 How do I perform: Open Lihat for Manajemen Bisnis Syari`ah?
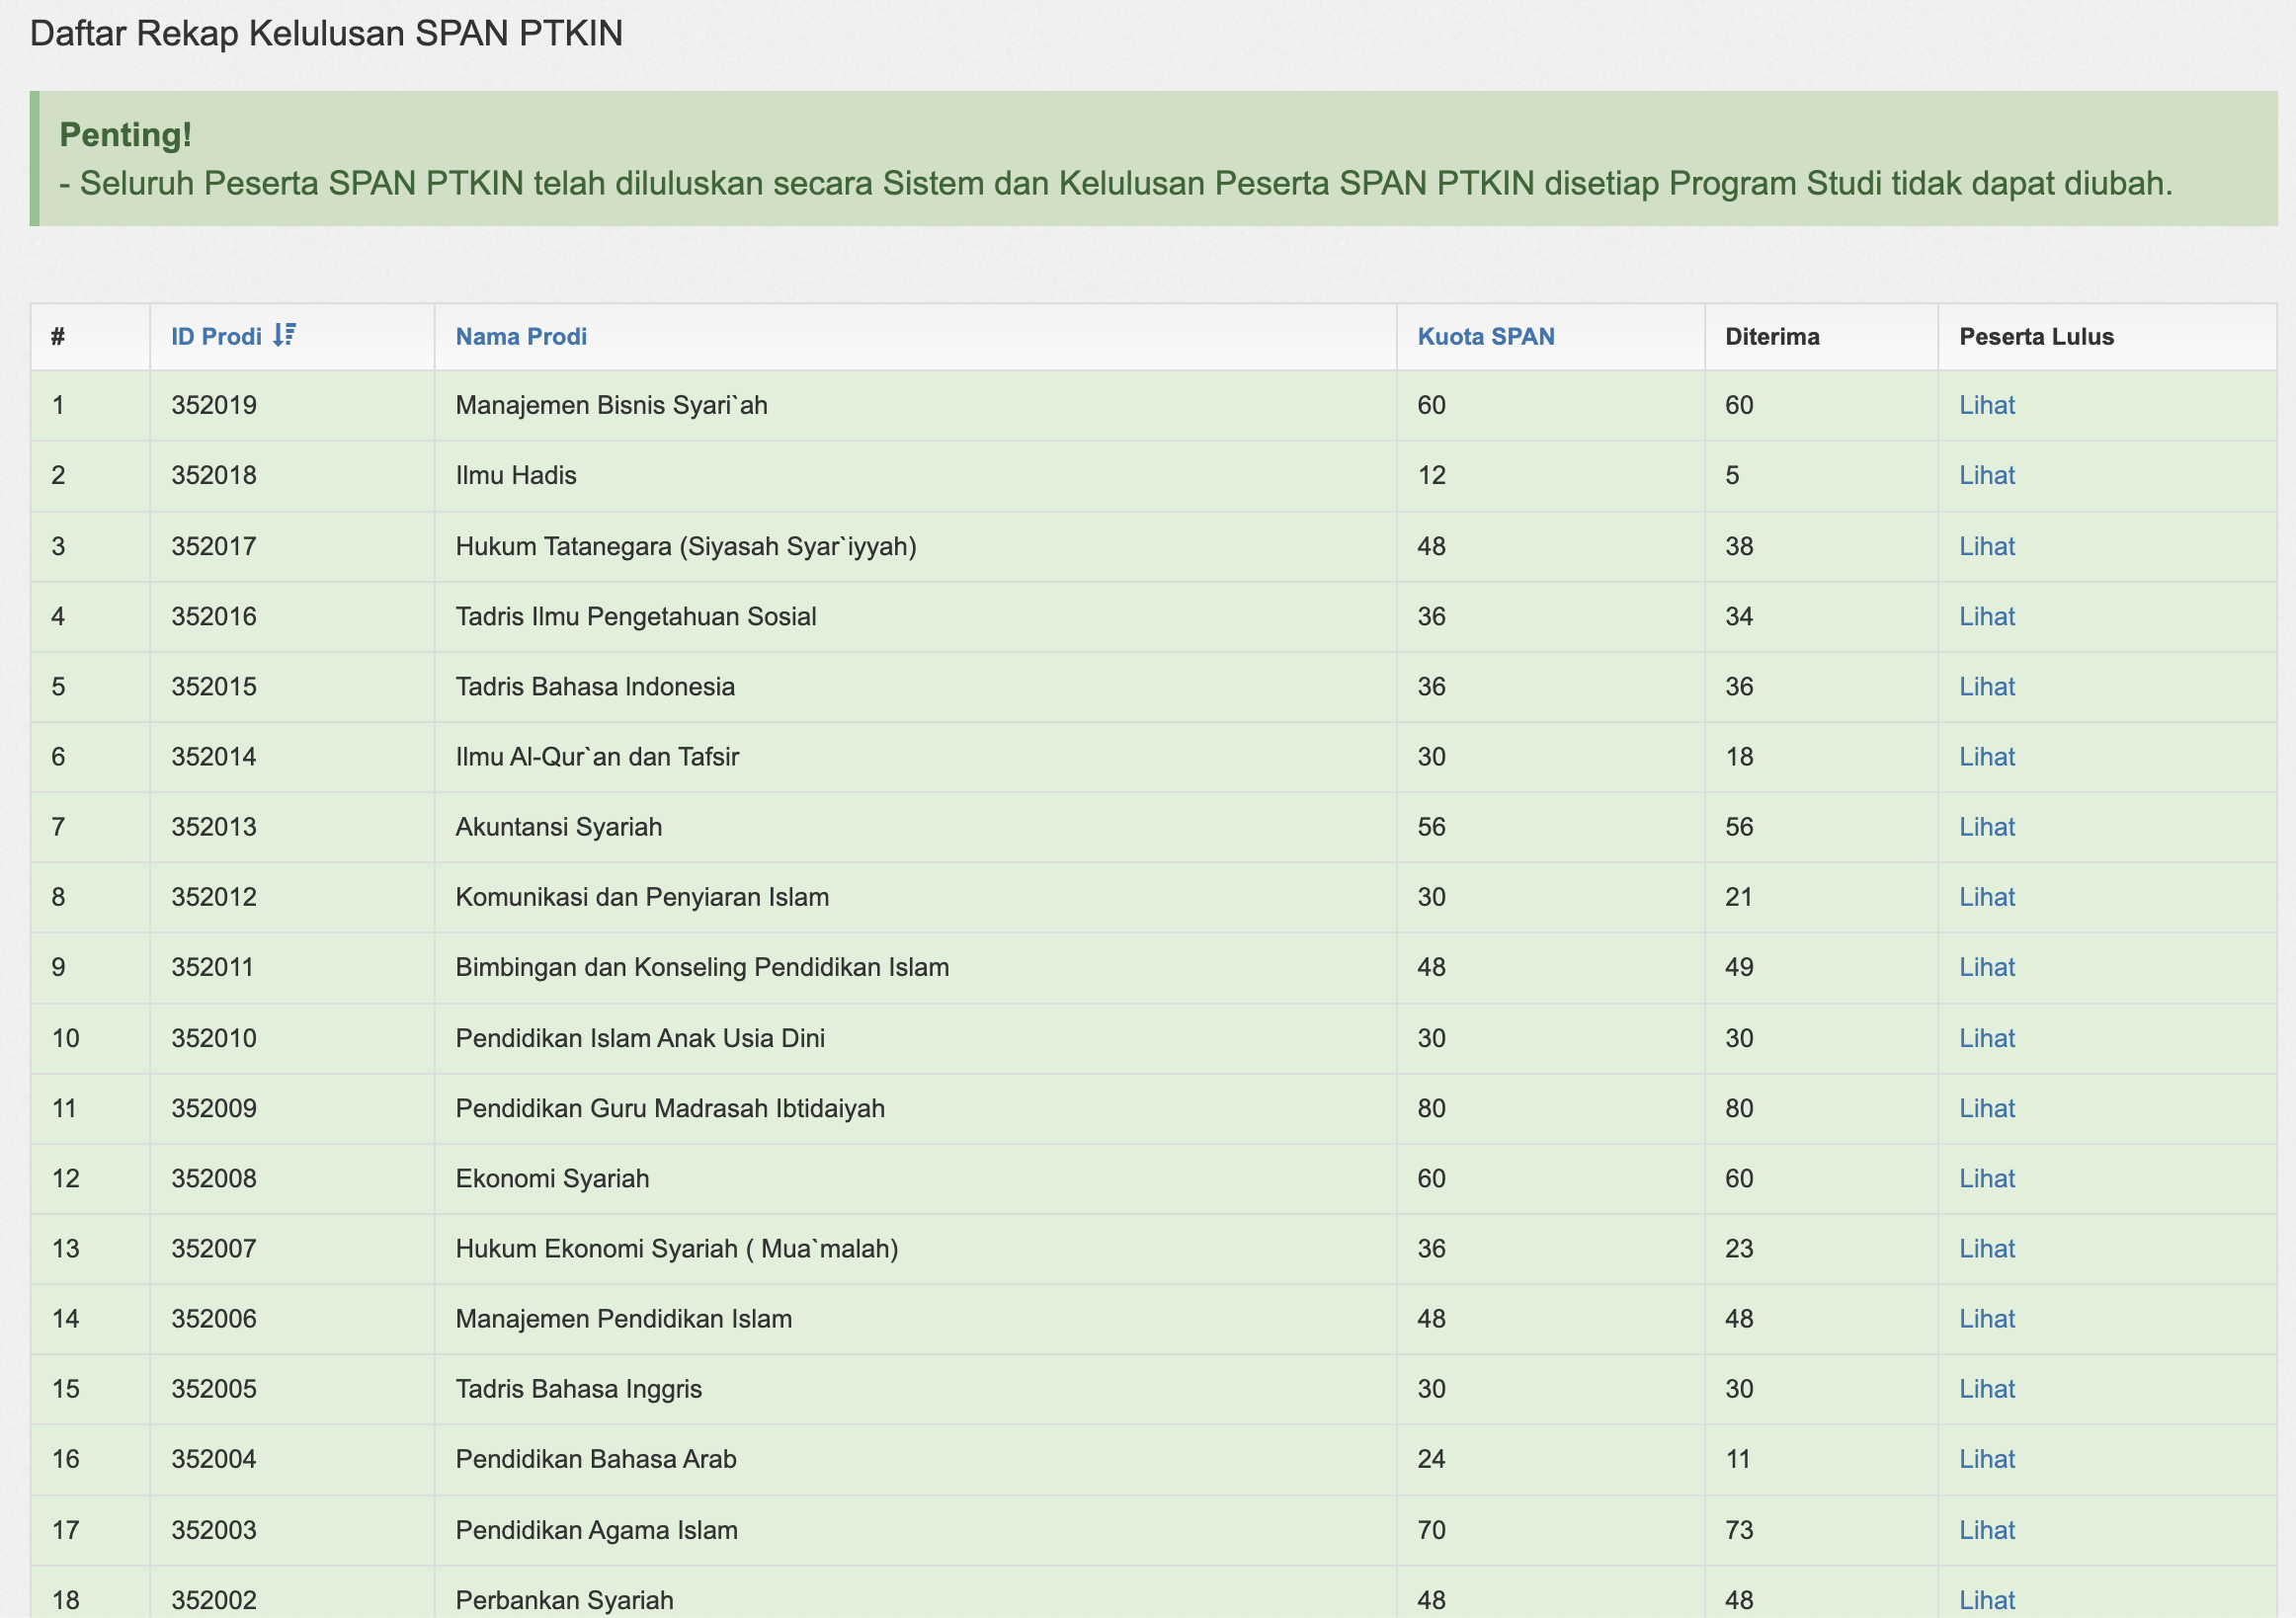1987,405
